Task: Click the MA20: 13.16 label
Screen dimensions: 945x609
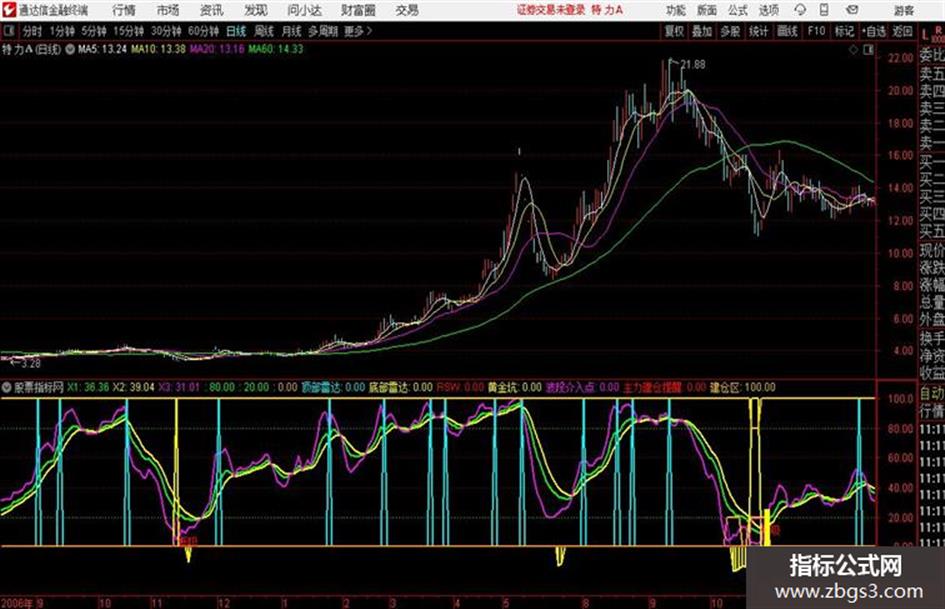Action: tap(217, 49)
